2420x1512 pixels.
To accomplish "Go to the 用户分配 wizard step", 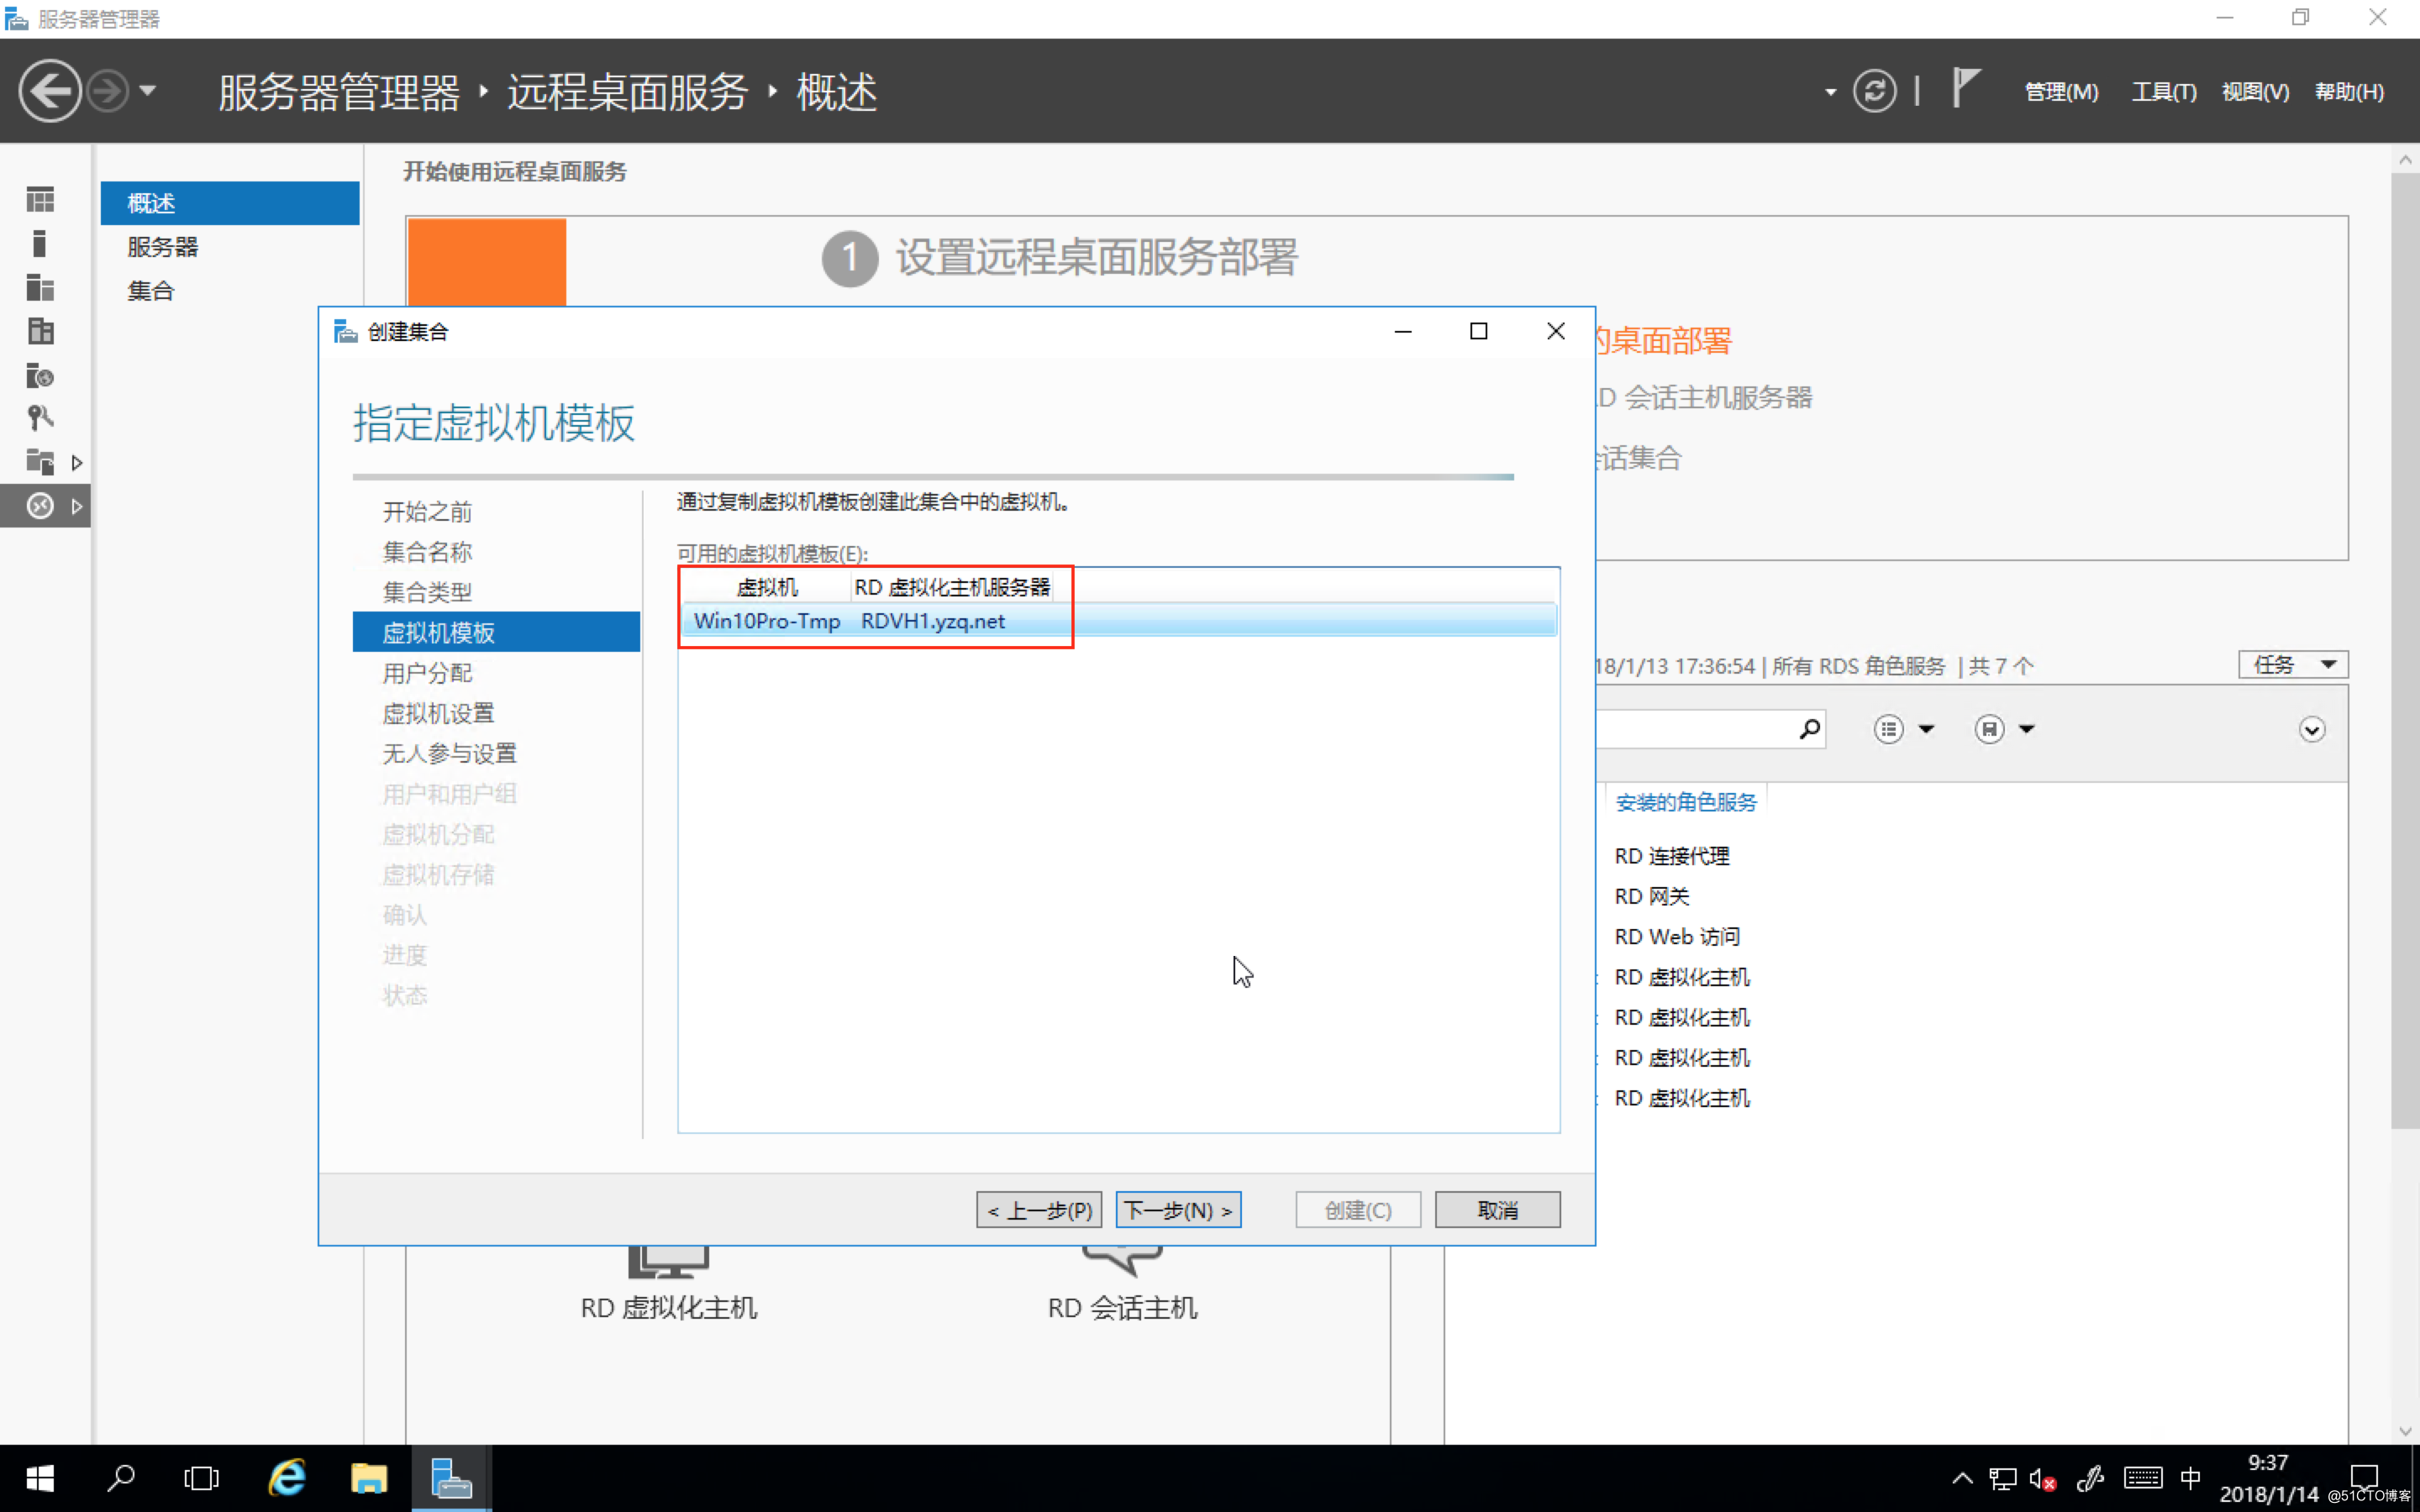I will click(x=427, y=673).
